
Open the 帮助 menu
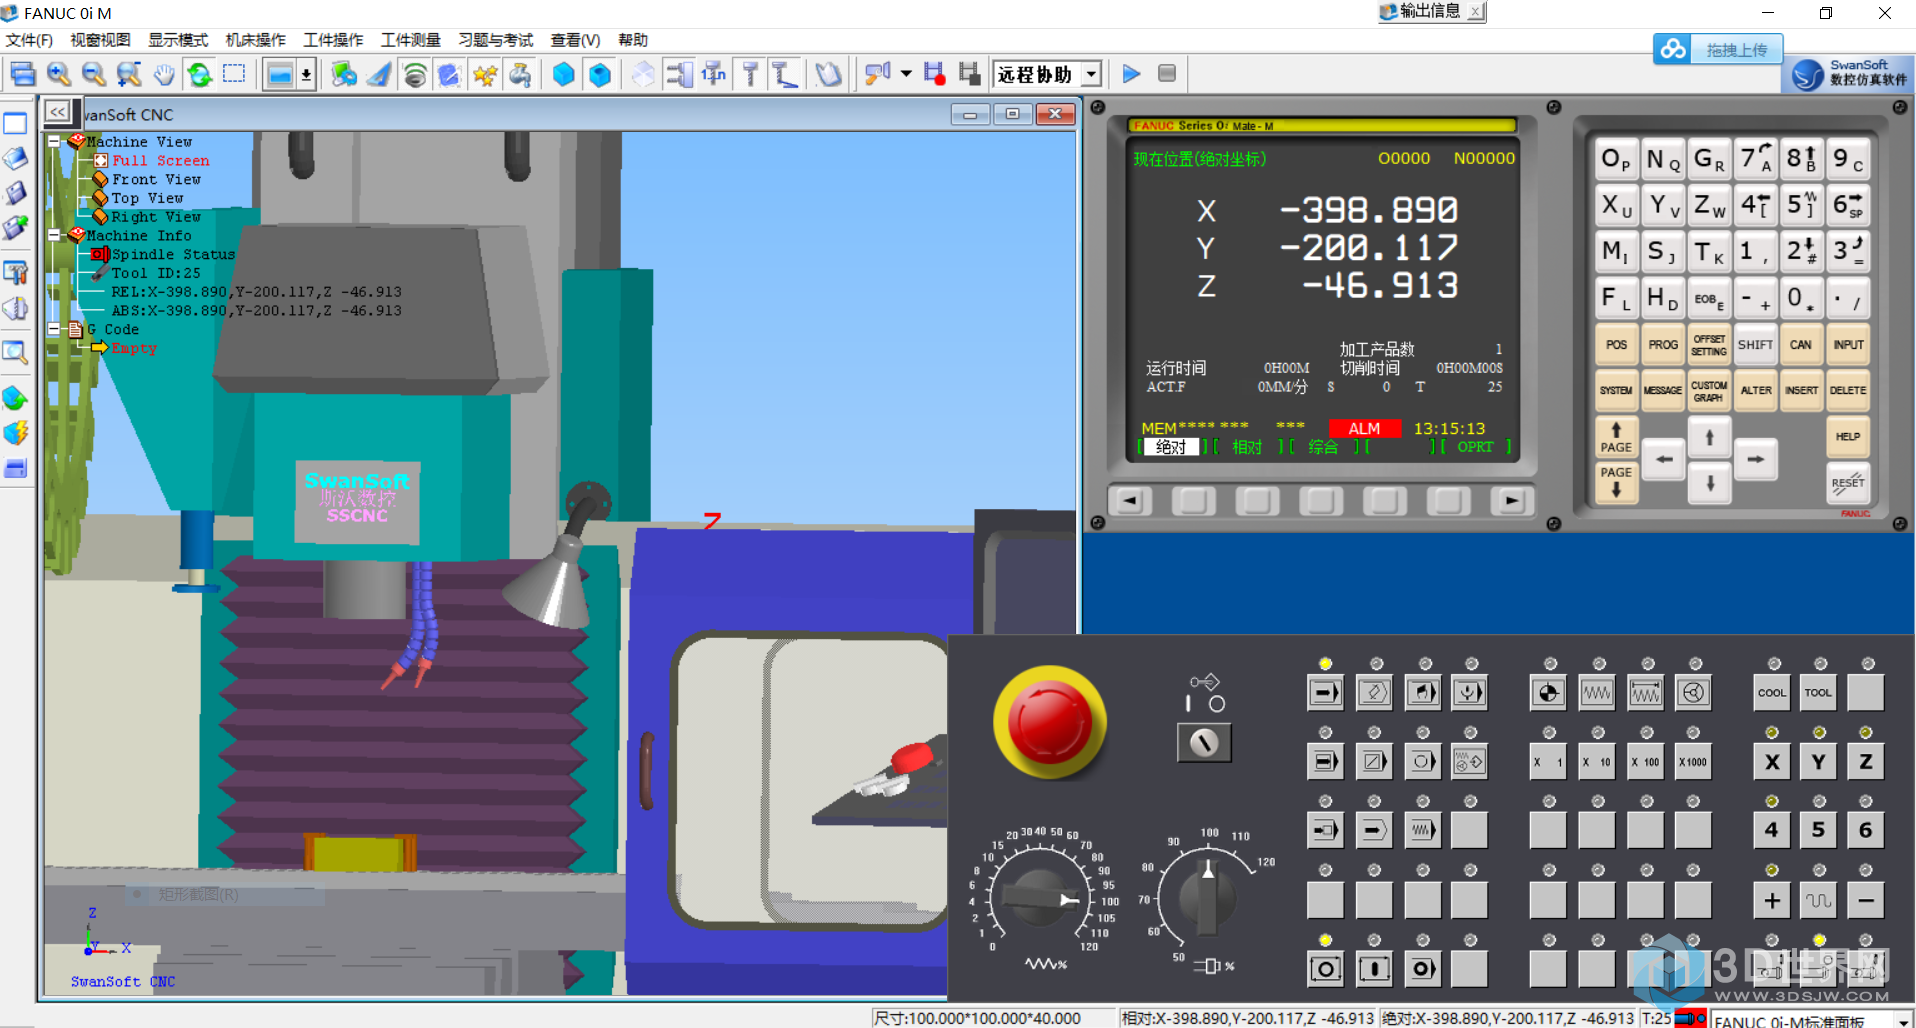click(633, 40)
